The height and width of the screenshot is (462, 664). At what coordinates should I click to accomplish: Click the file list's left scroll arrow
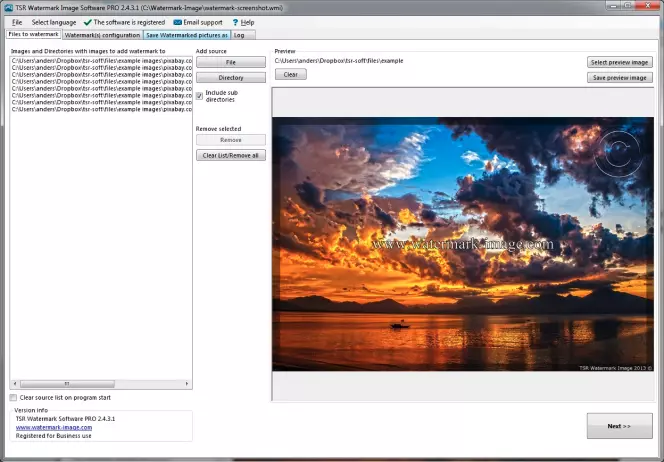click(15, 384)
